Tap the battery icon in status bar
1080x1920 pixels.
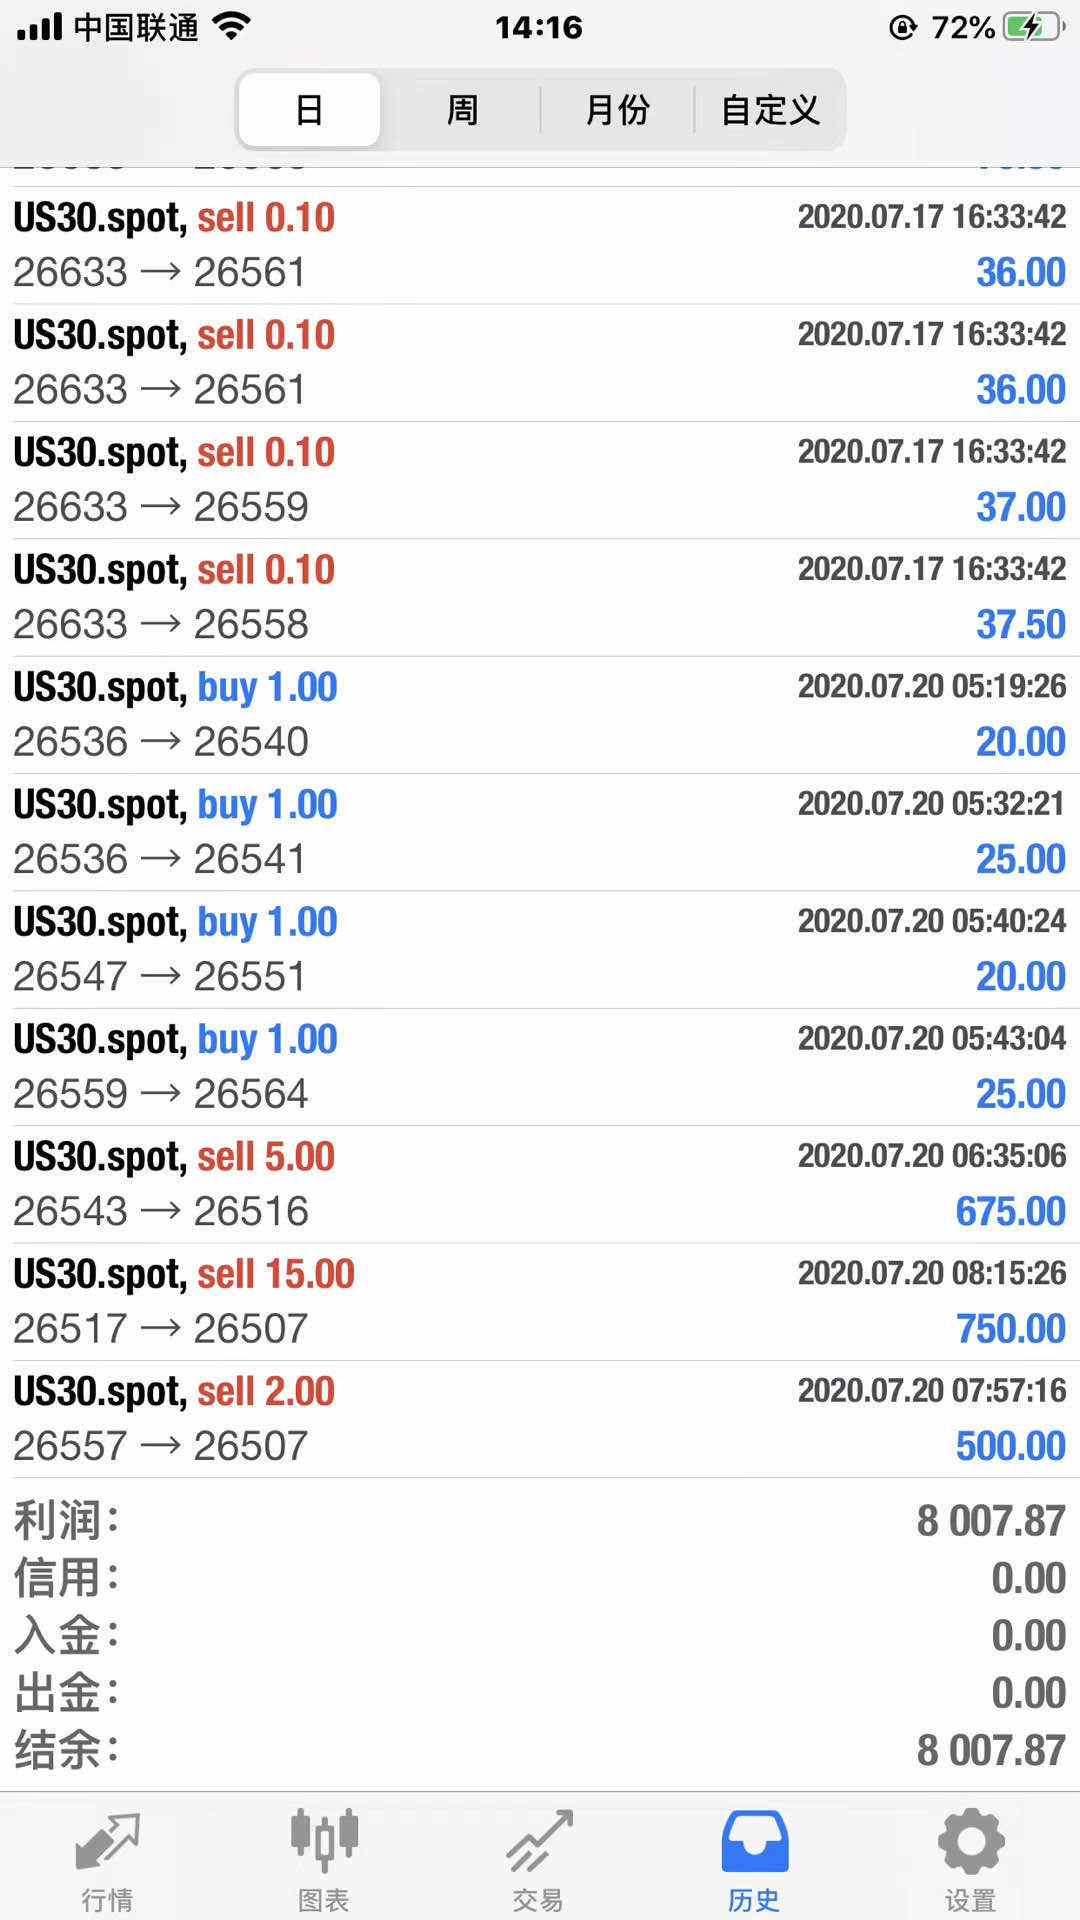click(1031, 27)
